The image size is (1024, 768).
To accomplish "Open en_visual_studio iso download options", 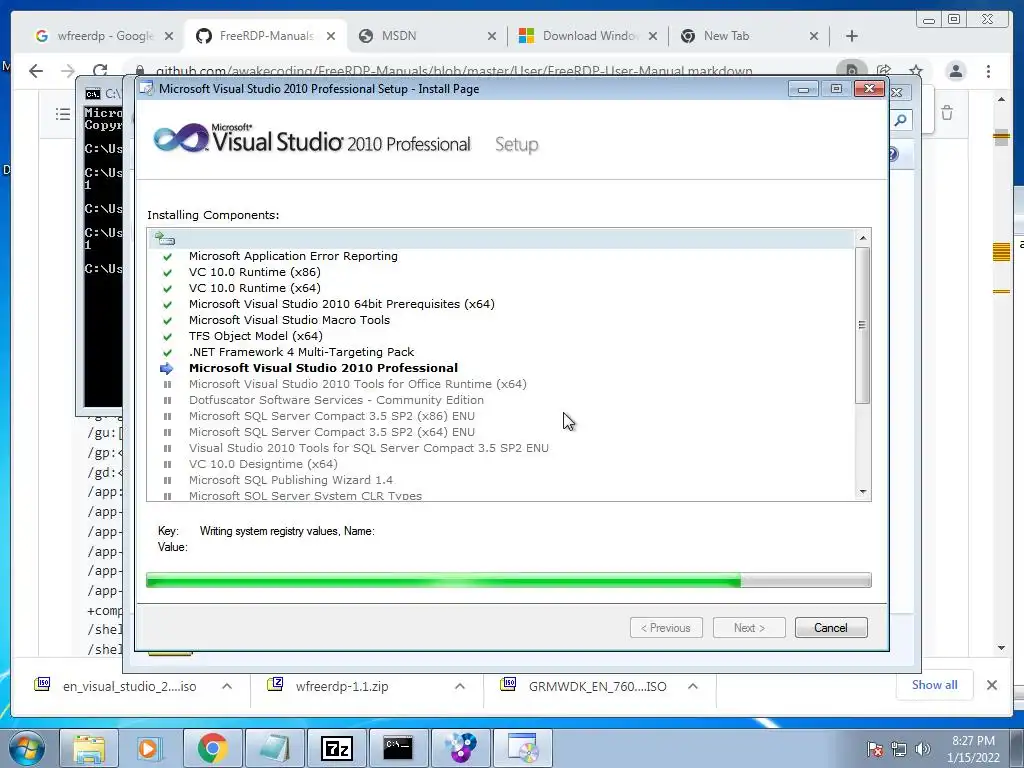I will 227,686.
